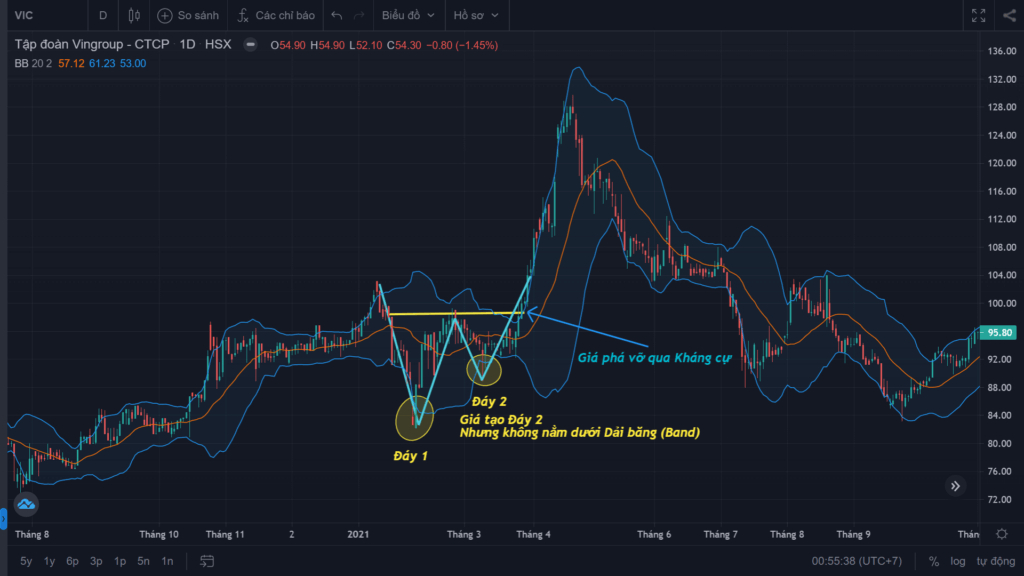
Task: Click the current price label 95.80
Action: (x=1000, y=332)
